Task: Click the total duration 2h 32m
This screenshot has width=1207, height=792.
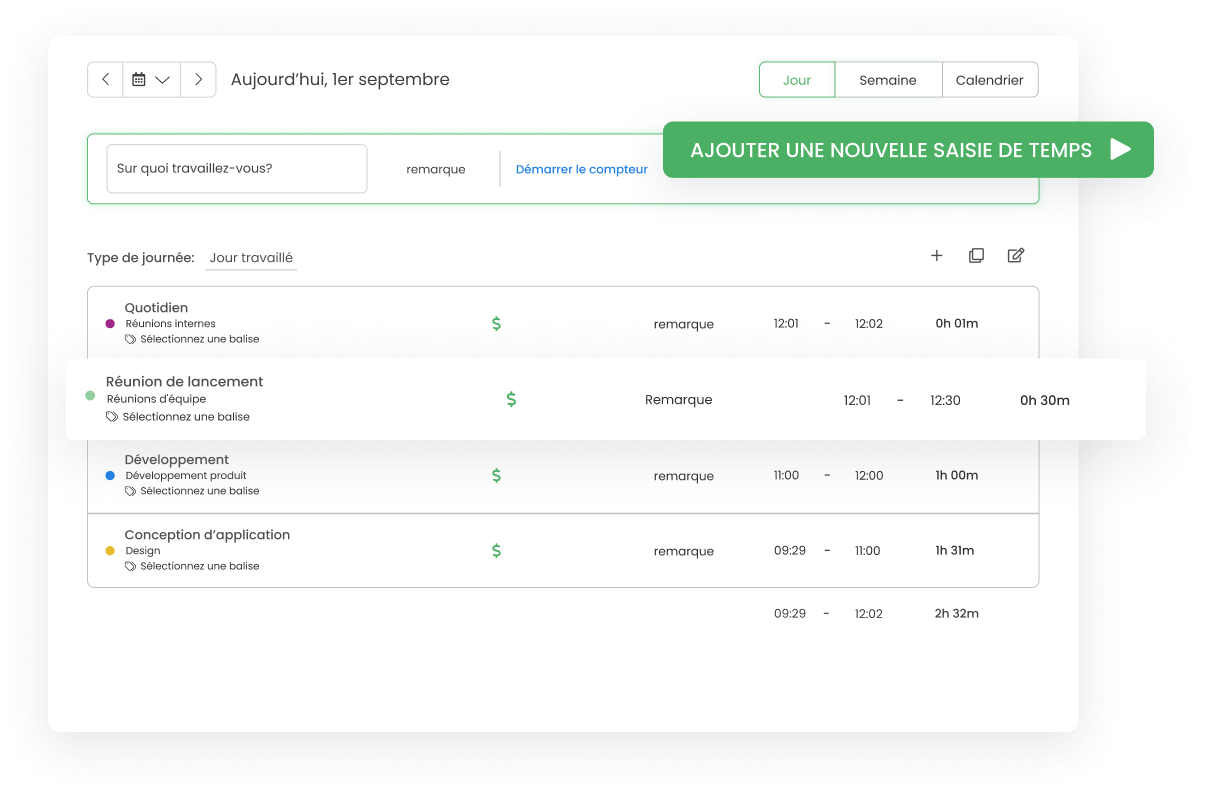Action: pyautogui.click(x=957, y=614)
